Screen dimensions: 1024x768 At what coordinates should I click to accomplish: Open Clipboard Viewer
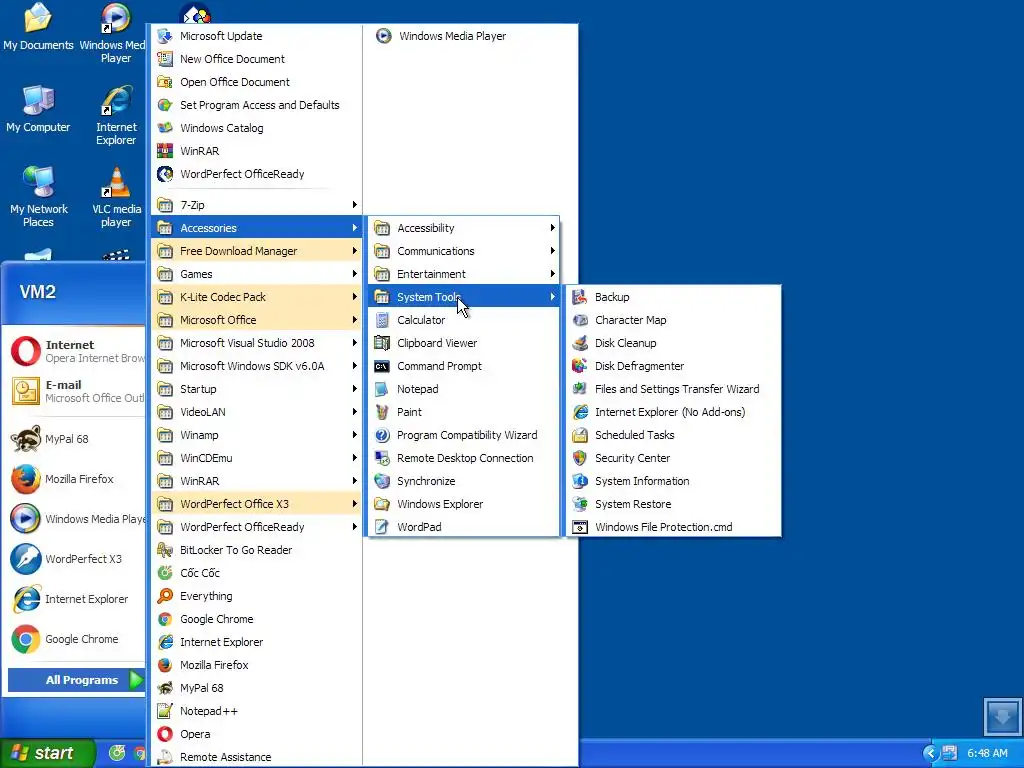click(x=464, y=343)
